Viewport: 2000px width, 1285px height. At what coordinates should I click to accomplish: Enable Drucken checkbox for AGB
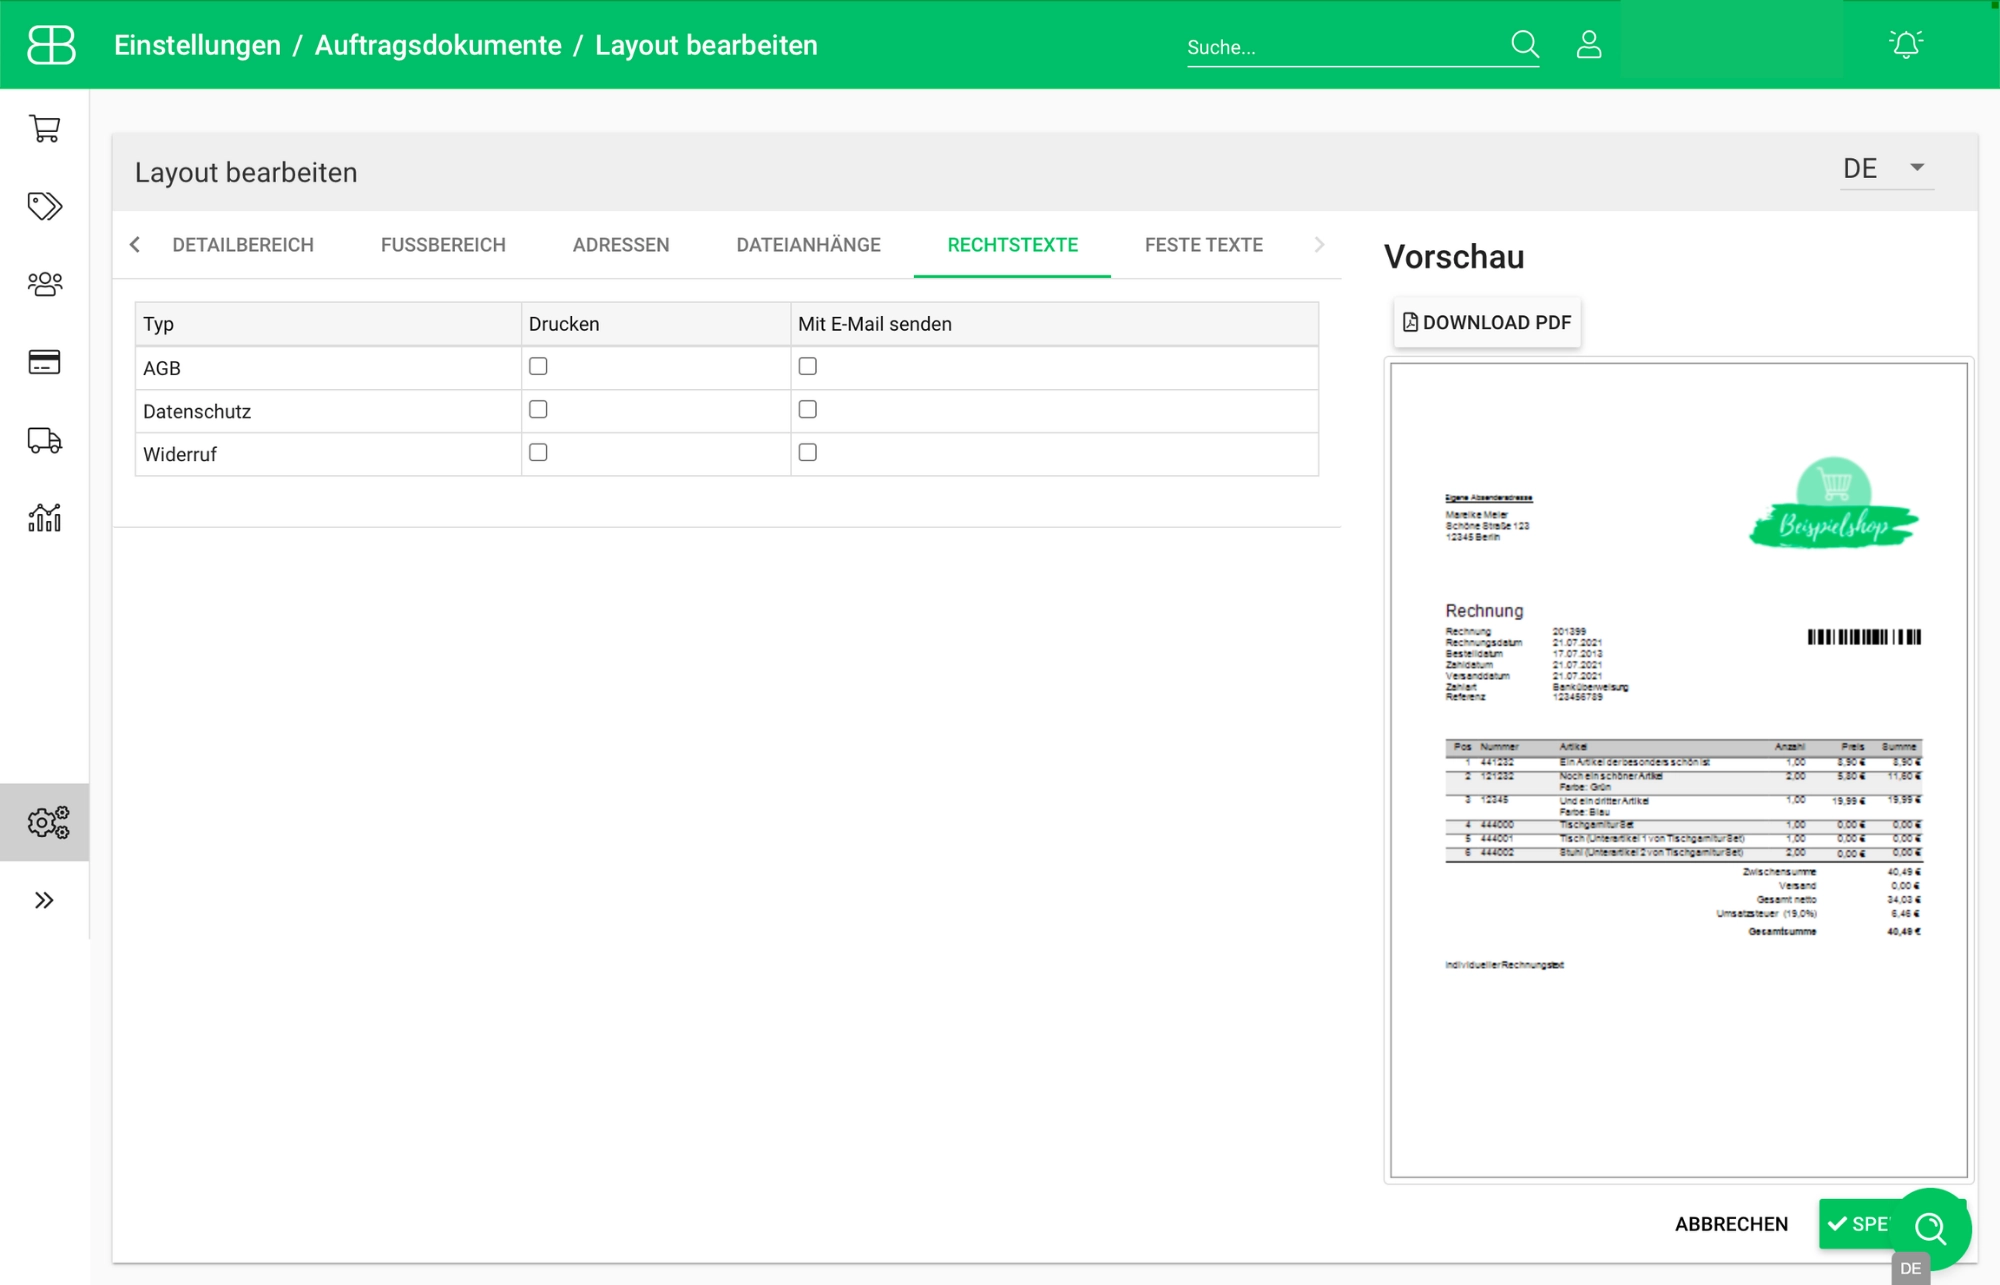click(x=538, y=366)
